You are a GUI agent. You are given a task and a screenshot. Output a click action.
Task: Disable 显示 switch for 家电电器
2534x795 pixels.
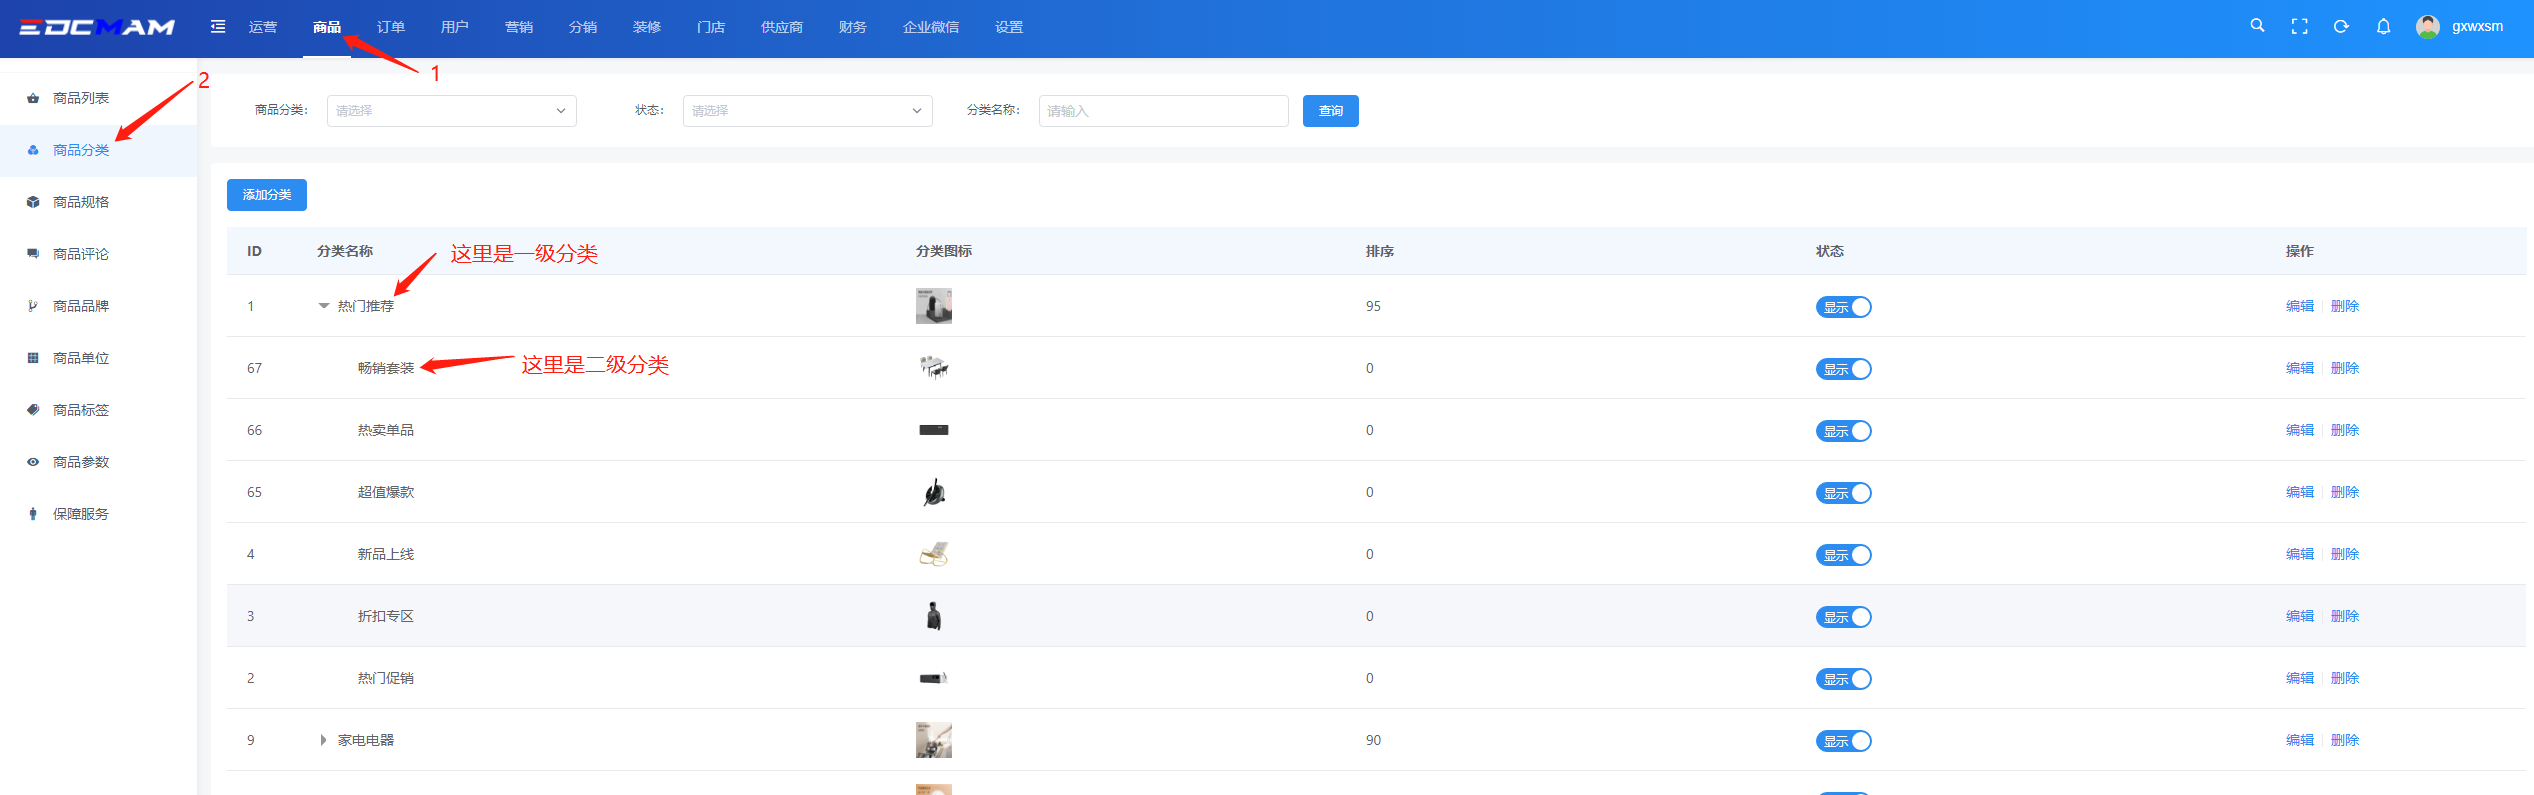pos(1843,741)
